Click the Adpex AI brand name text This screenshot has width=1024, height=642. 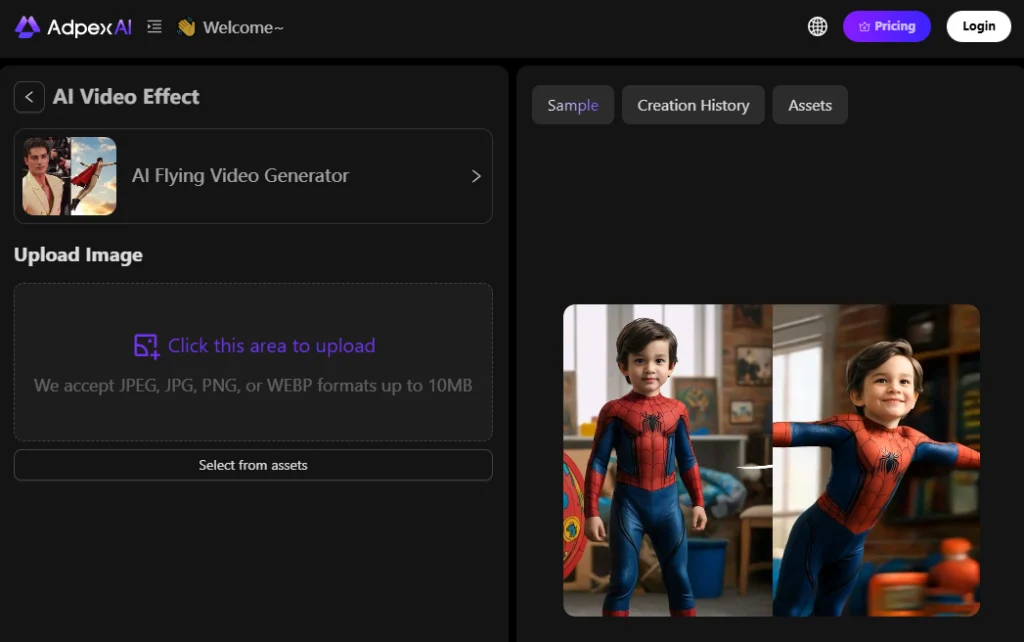tap(89, 27)
